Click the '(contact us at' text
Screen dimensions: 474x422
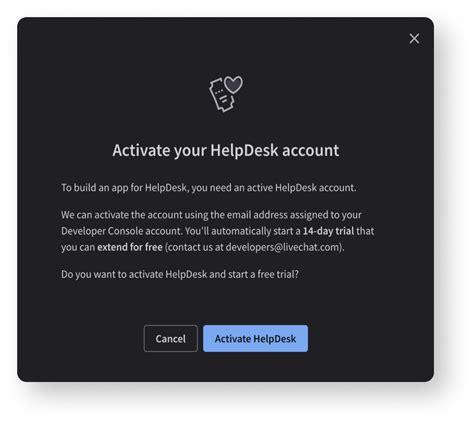pyautogui.click(x=194, y=247)
